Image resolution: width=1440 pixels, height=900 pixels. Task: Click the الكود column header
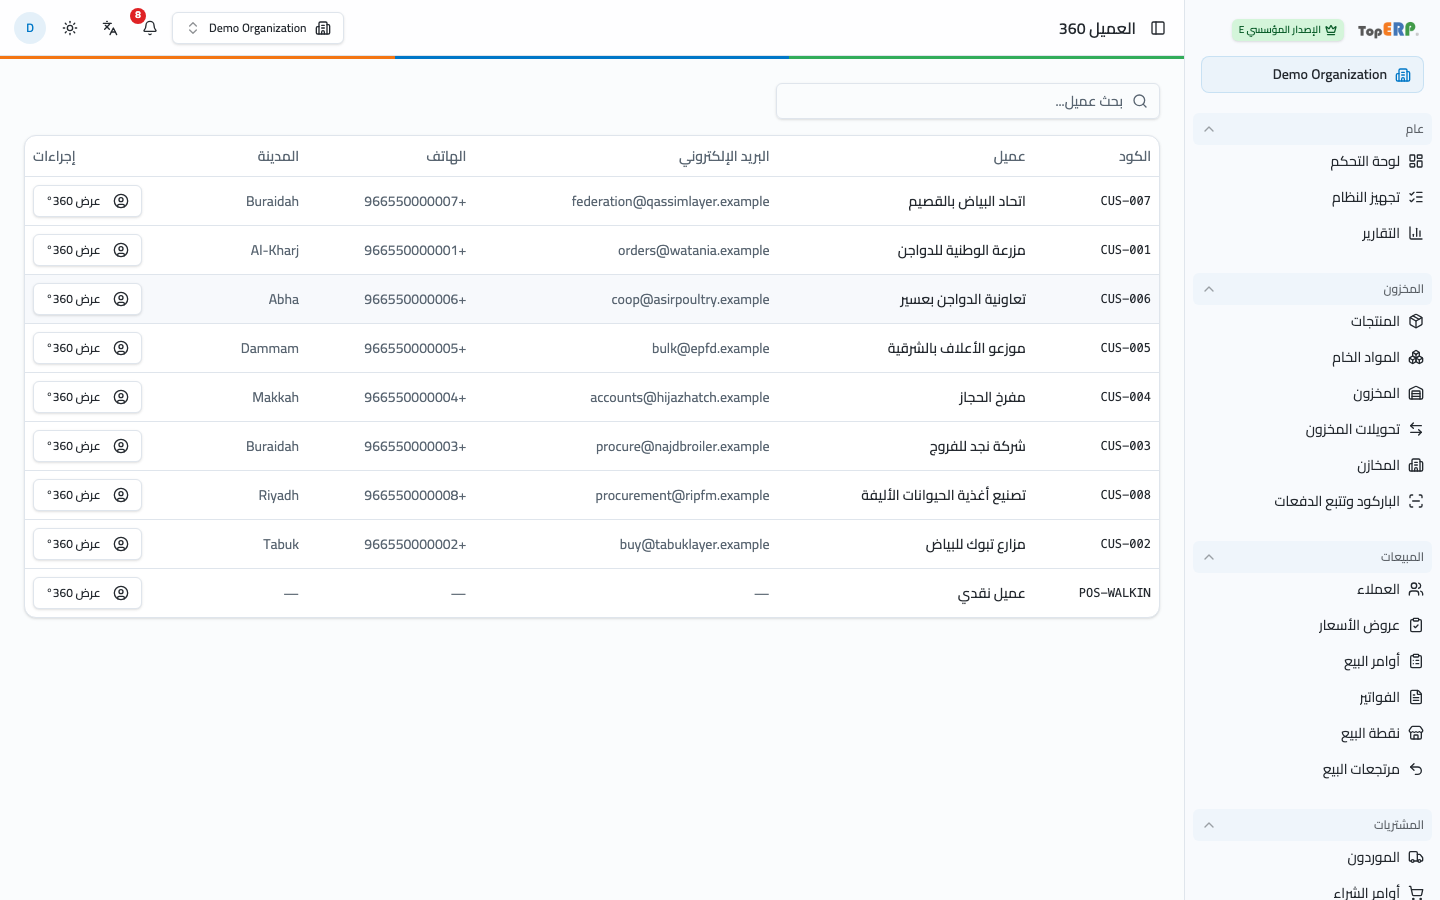(x=1135, y=156)
